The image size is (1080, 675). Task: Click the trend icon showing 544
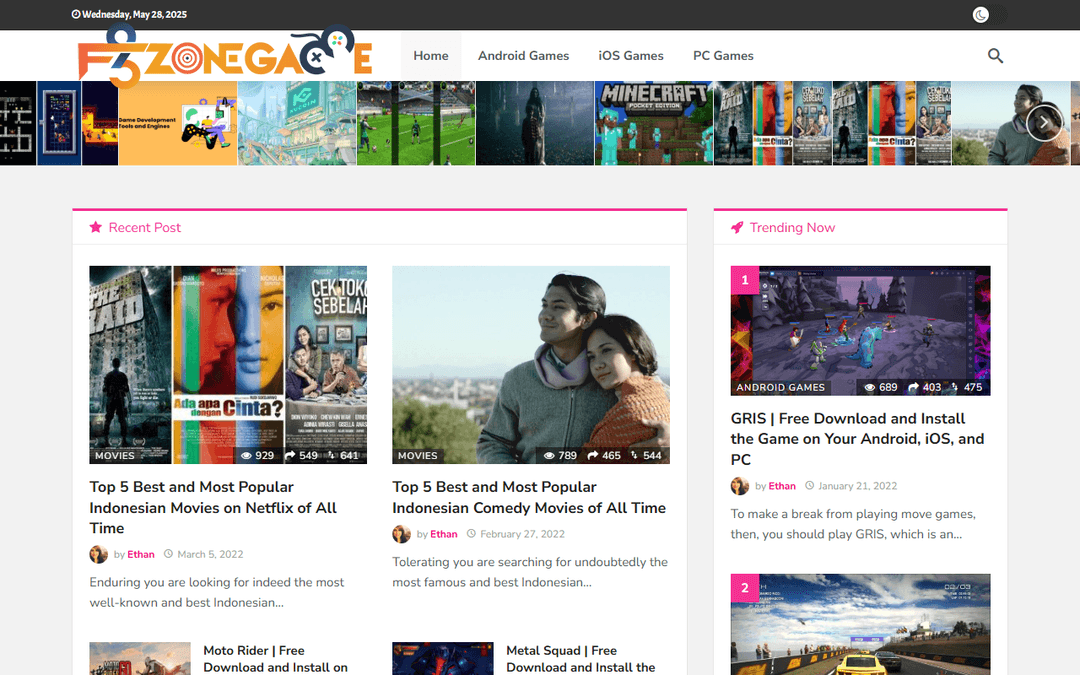[634, 455]
